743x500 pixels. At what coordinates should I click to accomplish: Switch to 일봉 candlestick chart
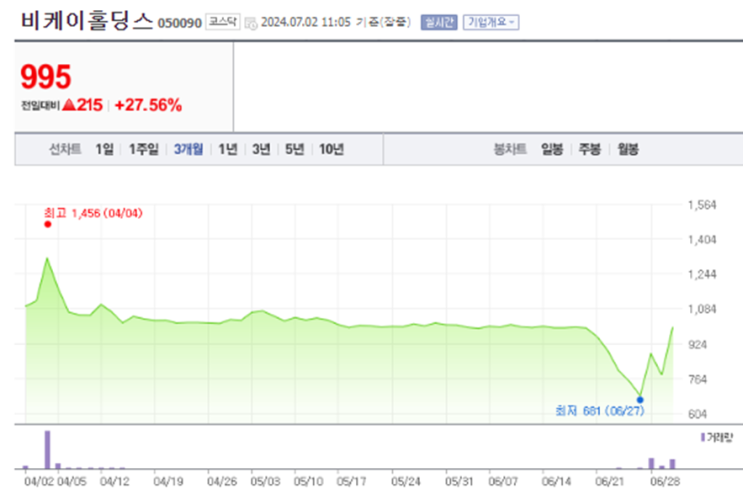[x=552, y=149]
